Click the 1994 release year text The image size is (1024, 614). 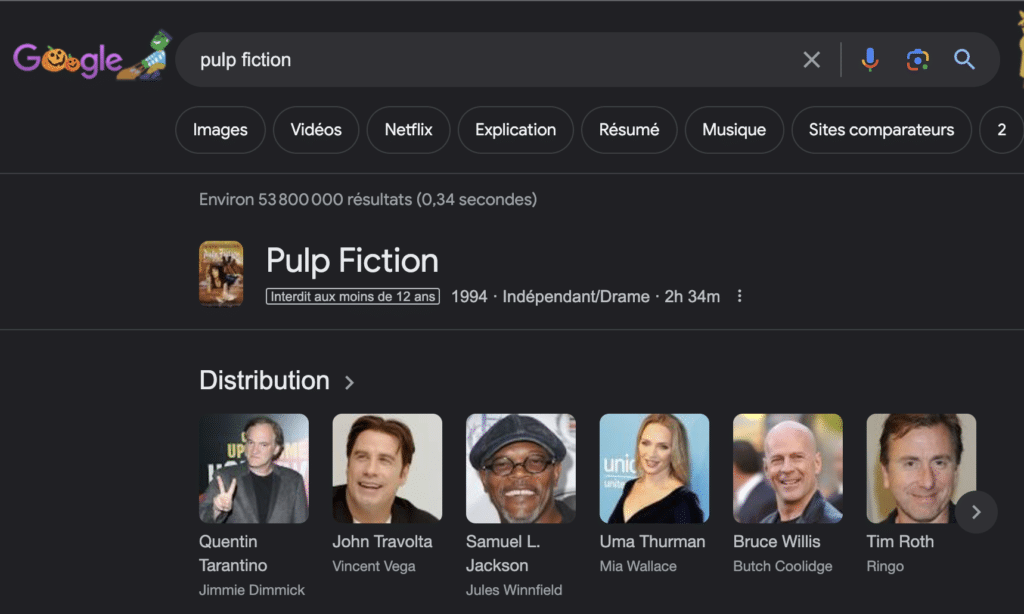[x=469, y=297]
